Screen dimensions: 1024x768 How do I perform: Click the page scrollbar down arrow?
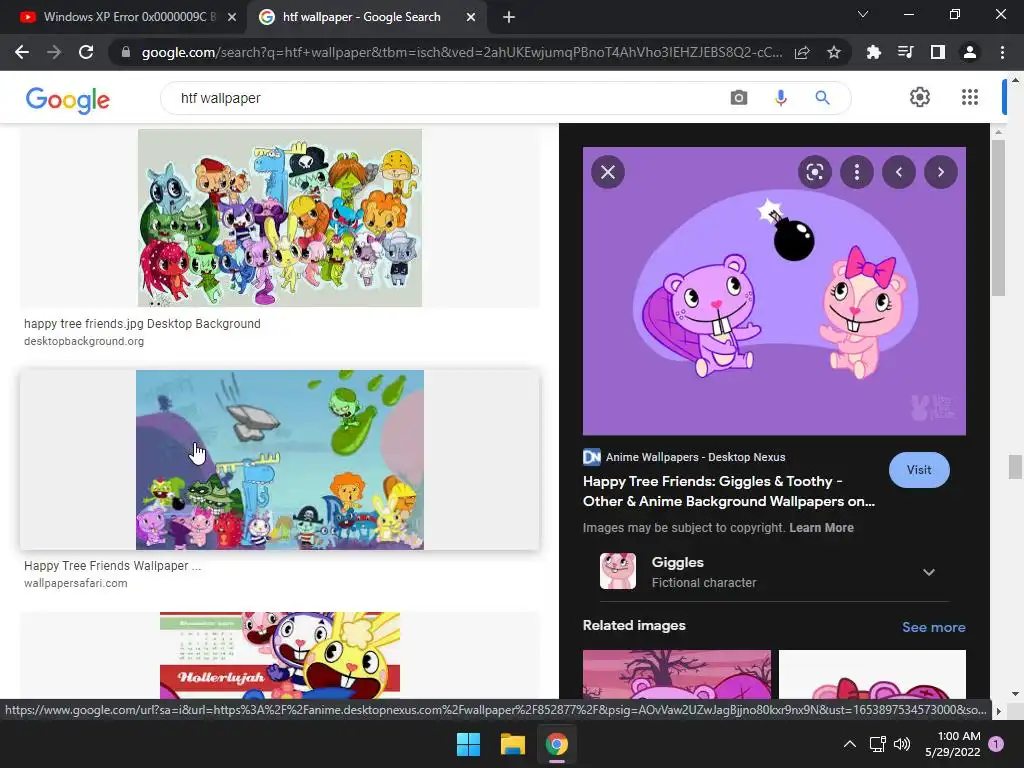(x=1015, y=694)
